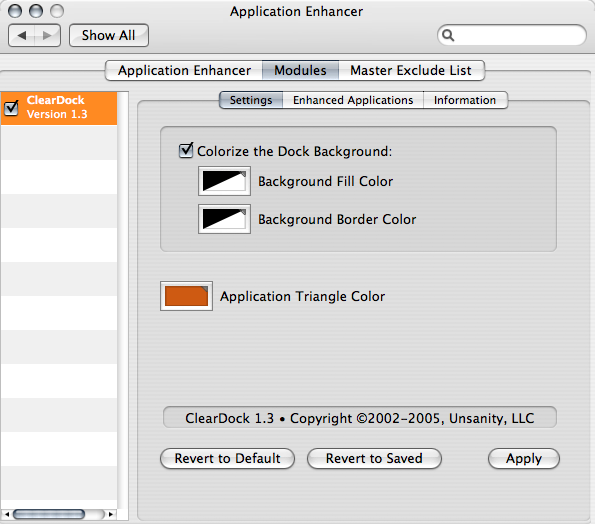Image resolution: width=595 pixels, height=524 pixels.
Task: Open the Master Exclude List tab
Action: click(x=411, y=71)
